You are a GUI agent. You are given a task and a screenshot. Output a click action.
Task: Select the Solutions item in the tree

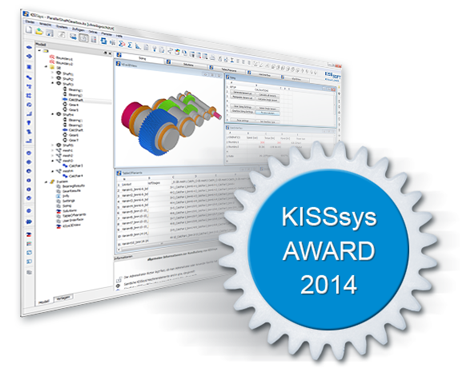coord(70,210)
